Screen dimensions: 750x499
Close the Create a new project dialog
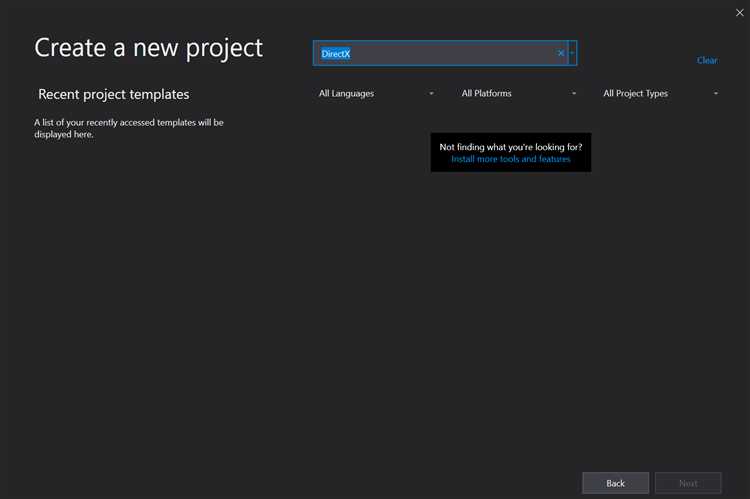click(739, 13)
